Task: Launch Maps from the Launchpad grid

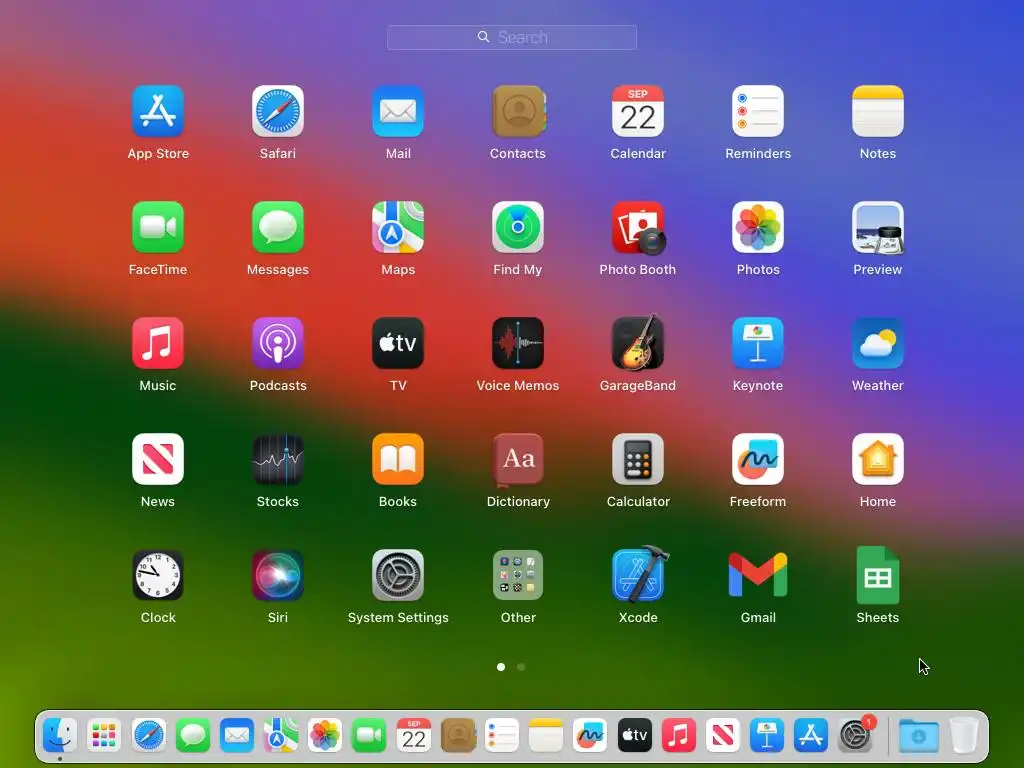Action: click(398, 227)
